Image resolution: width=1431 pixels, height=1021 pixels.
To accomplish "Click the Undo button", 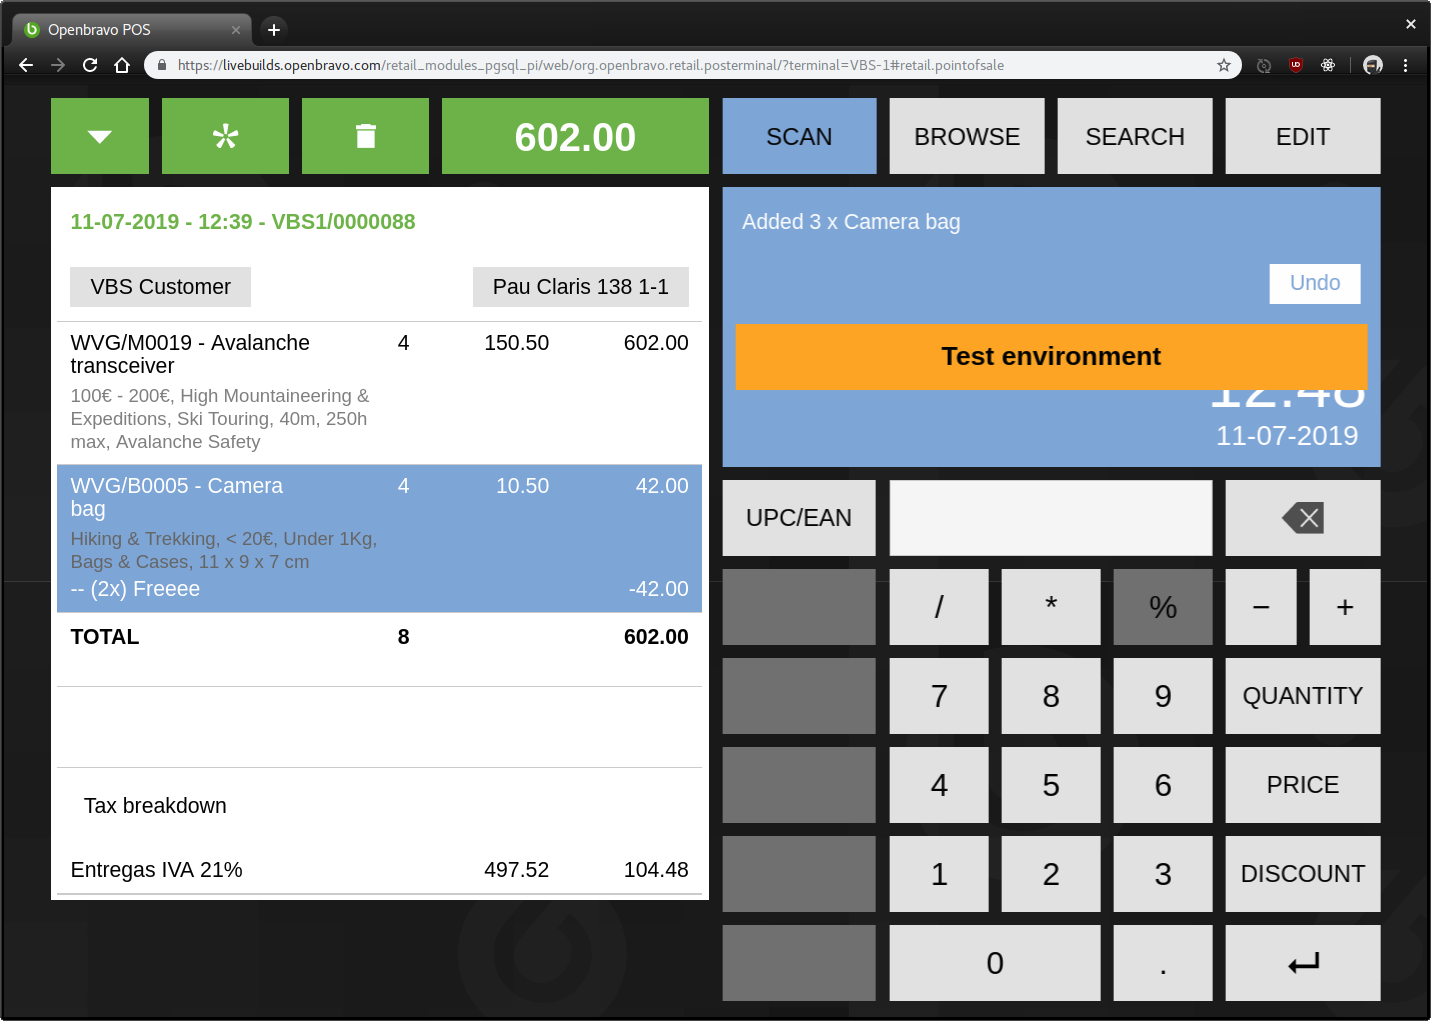I will tap(1315, 283).
